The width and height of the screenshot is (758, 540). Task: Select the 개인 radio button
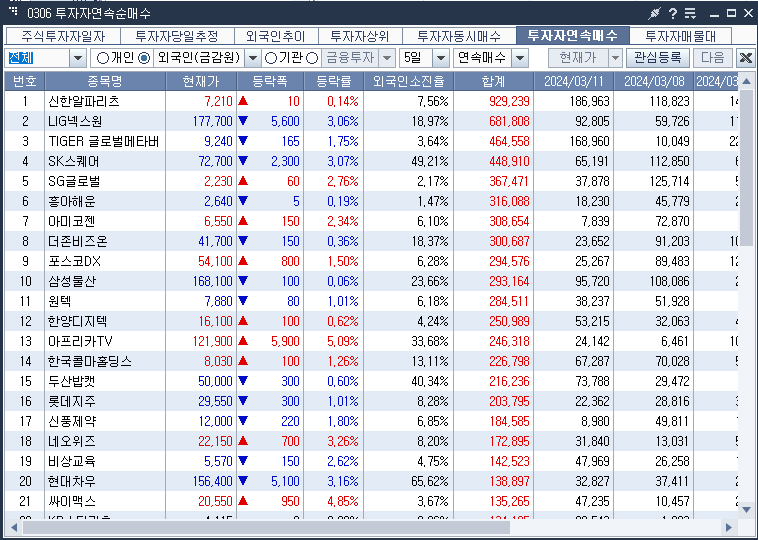click(103, 58)
